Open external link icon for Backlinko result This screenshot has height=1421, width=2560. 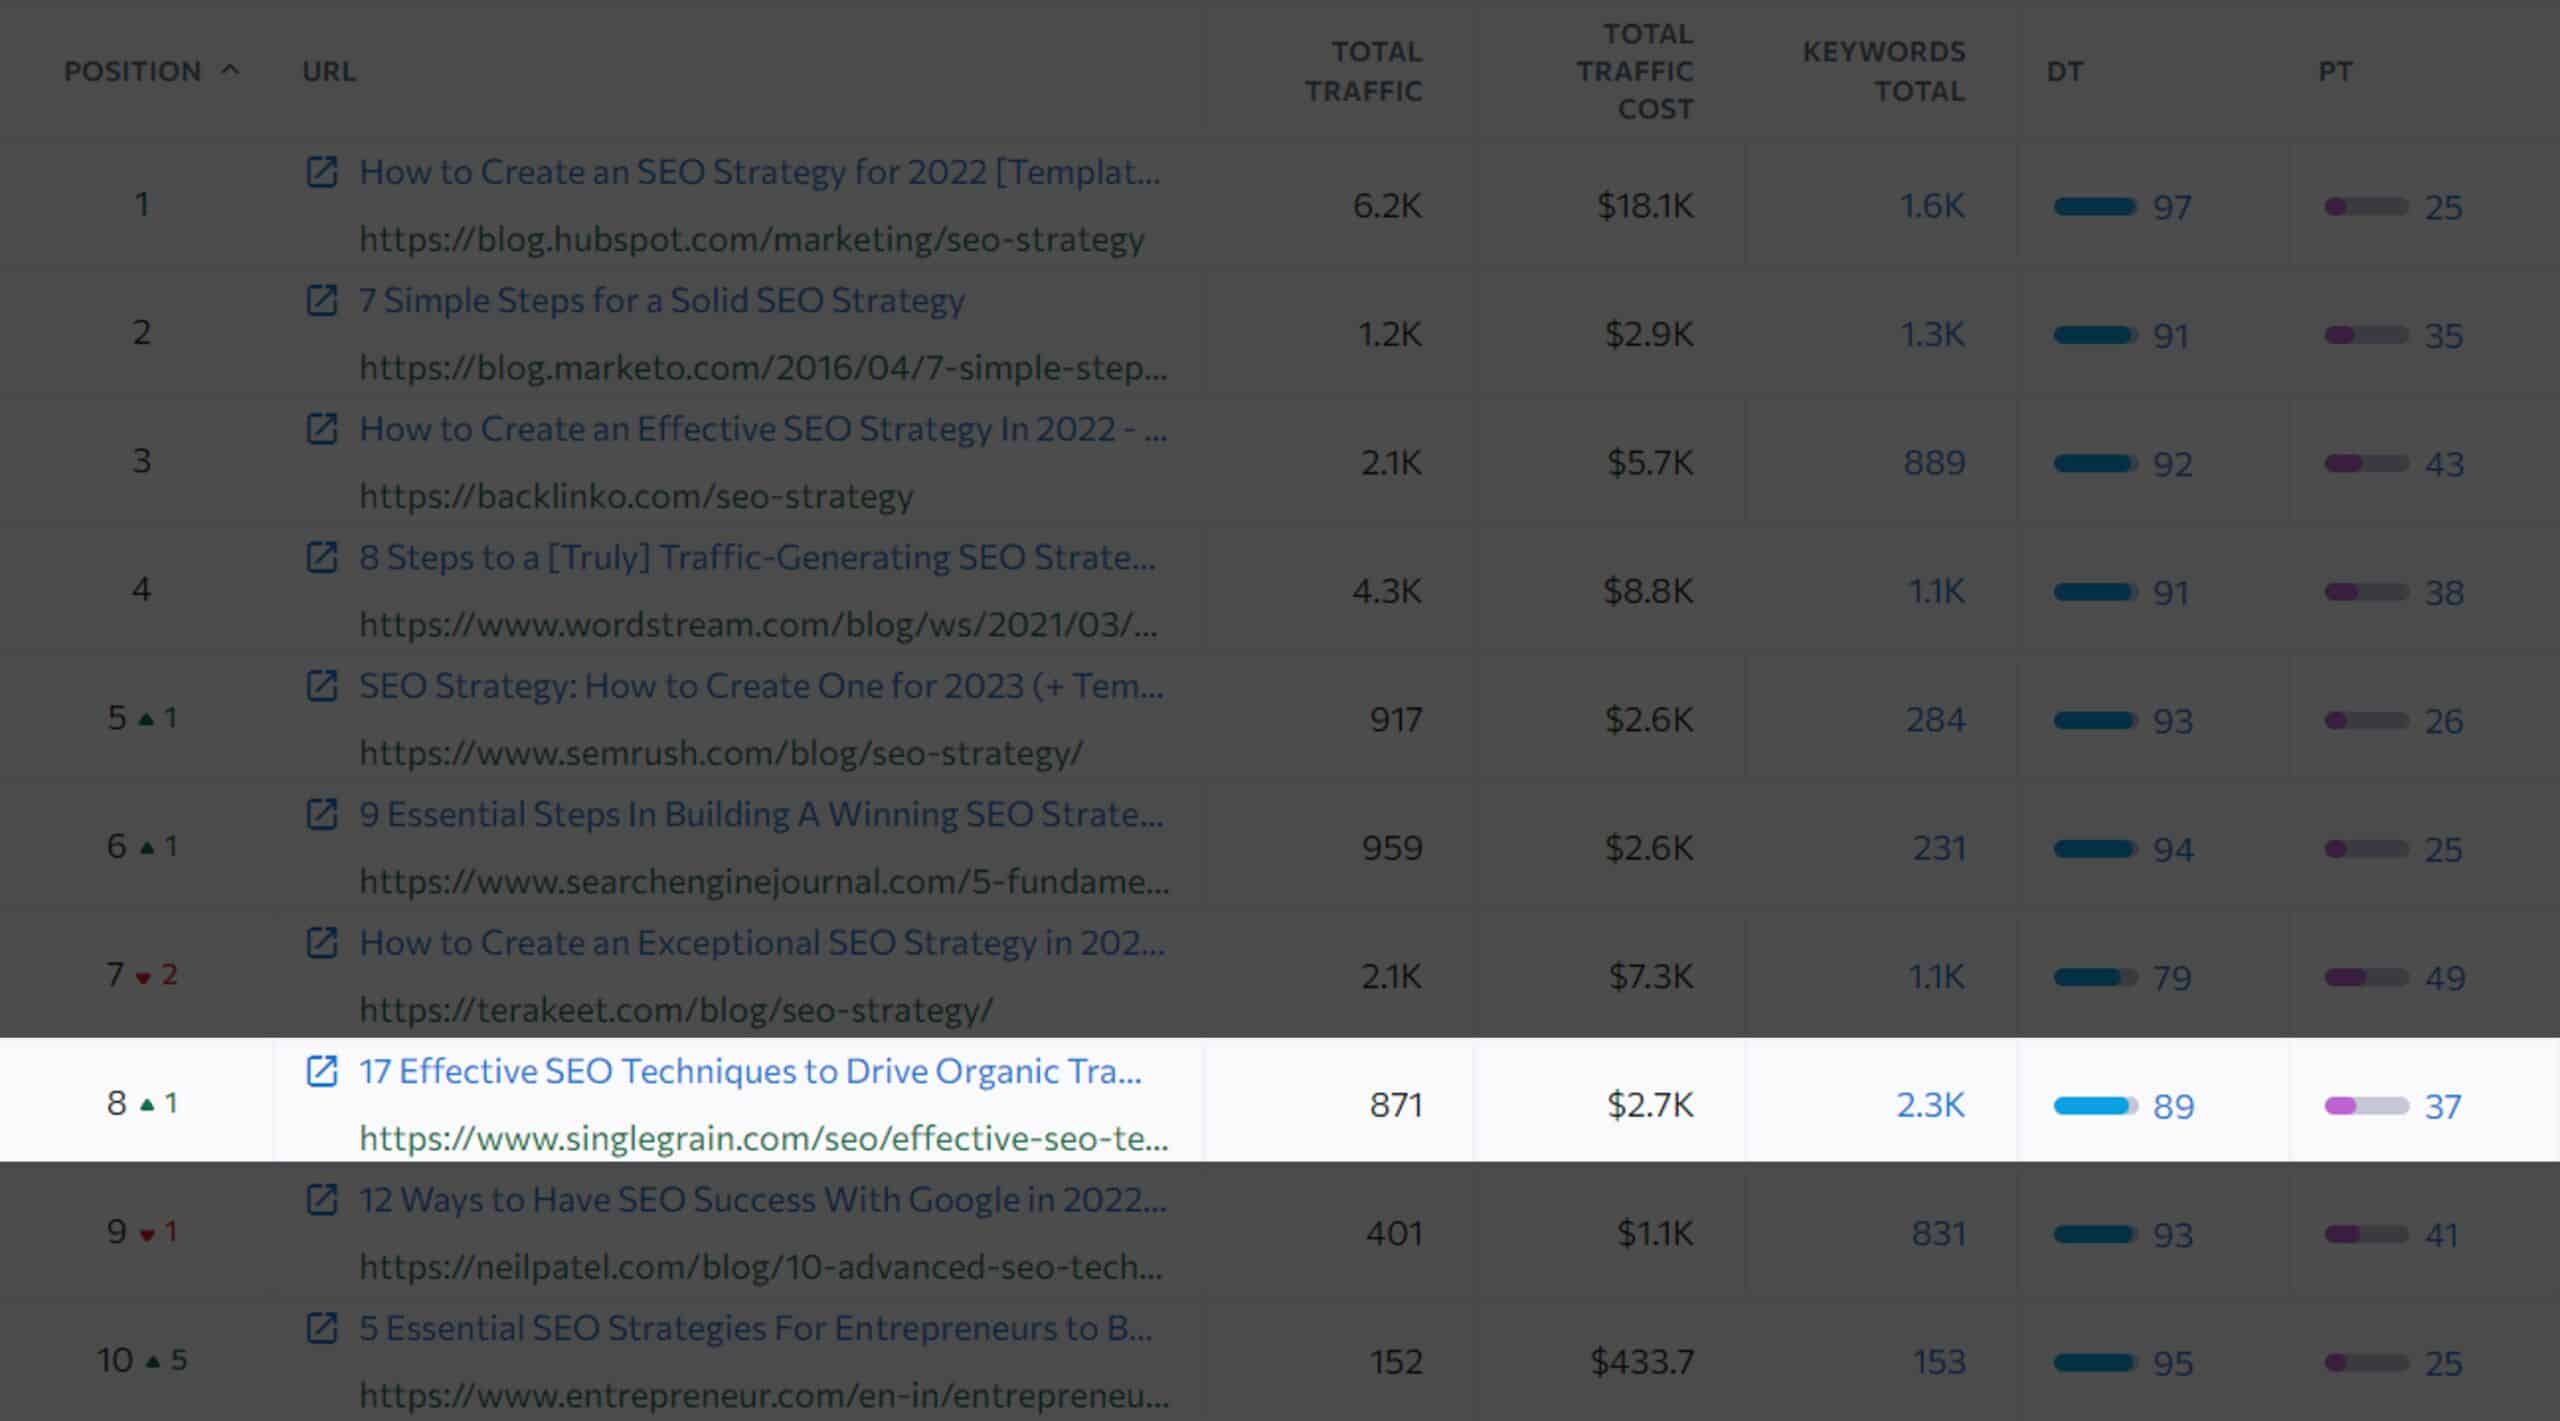pos(321,429)
